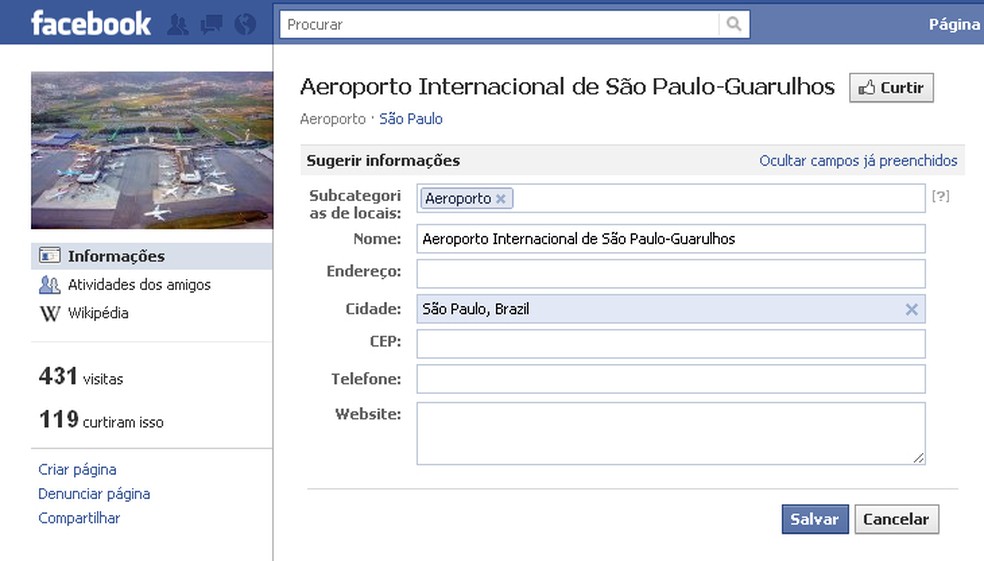Viewport: 984px width, 561px height.
Task: Click into the CEP field
Action: [671, 344]
